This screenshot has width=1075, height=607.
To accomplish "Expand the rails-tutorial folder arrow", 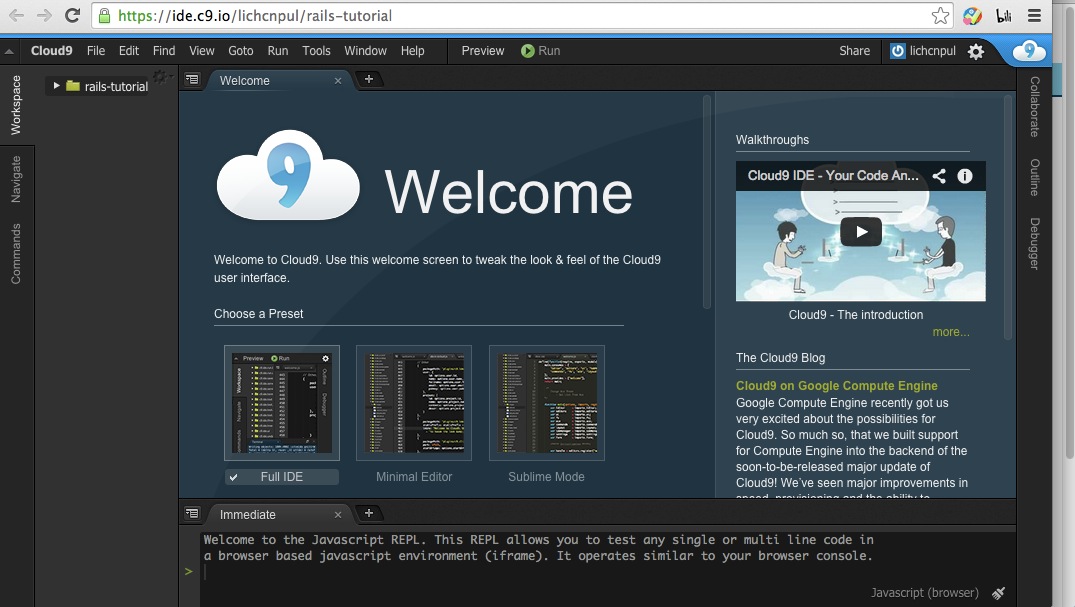I will [x=56, y=86].
